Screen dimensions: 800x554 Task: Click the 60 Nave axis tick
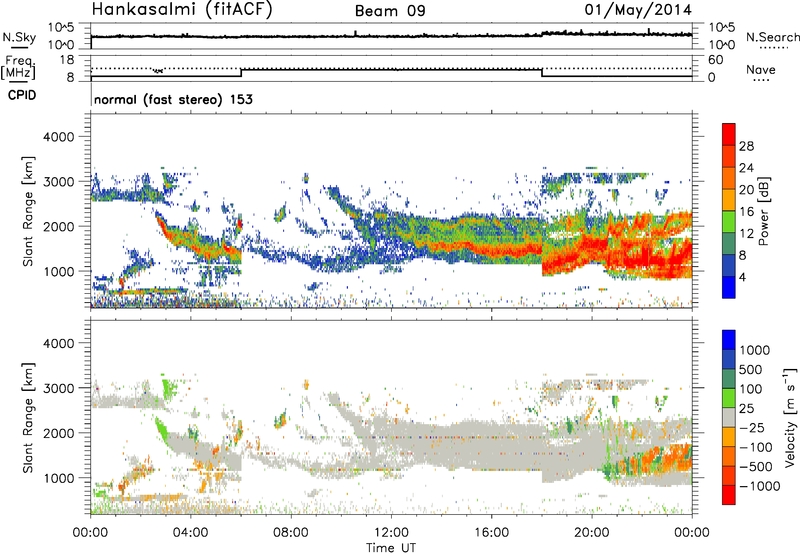[x=715, y=60]
